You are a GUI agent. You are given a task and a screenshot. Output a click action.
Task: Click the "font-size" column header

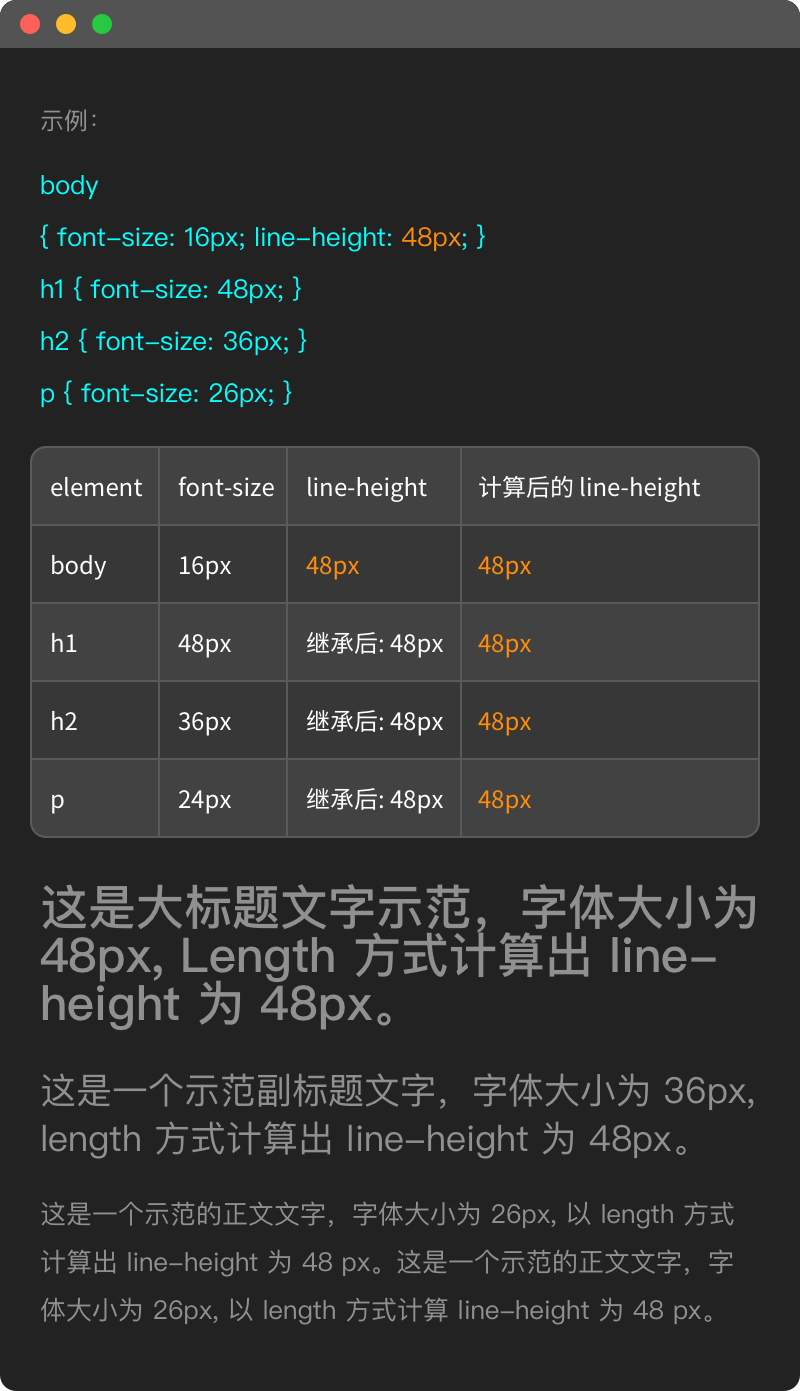pyautogui.click(x=226, y=488)
